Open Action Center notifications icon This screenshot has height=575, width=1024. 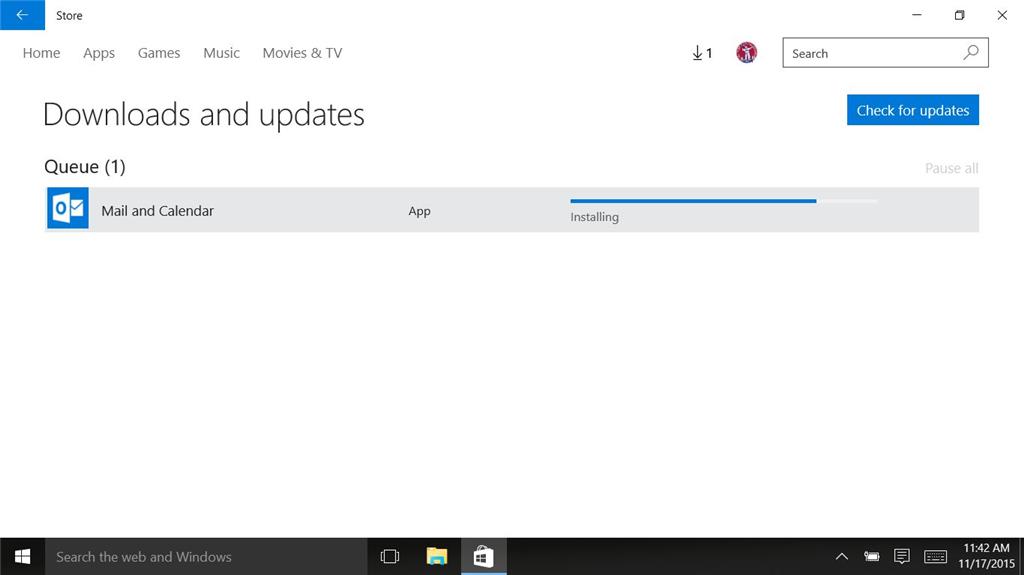tap(902, 557)
